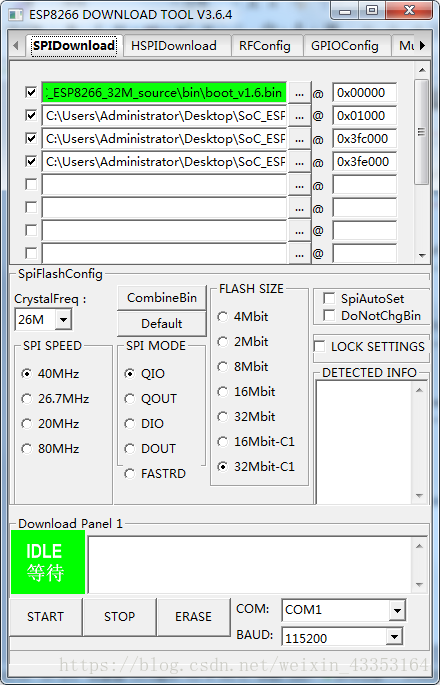The height and width of the screenshot is (685, 440).
Task: Switch to the SPIDownload tab
Action: pos(74,45)
